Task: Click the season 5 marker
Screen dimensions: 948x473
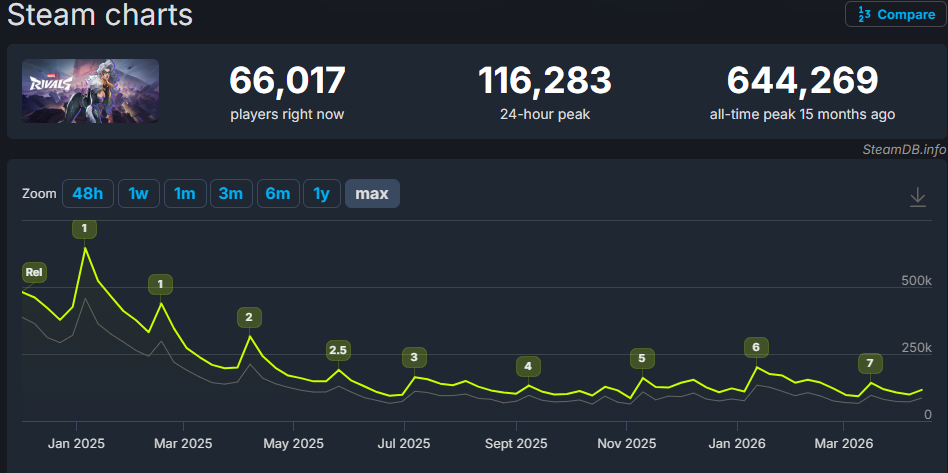Action: pyautogui.click(x=642, y=358)
